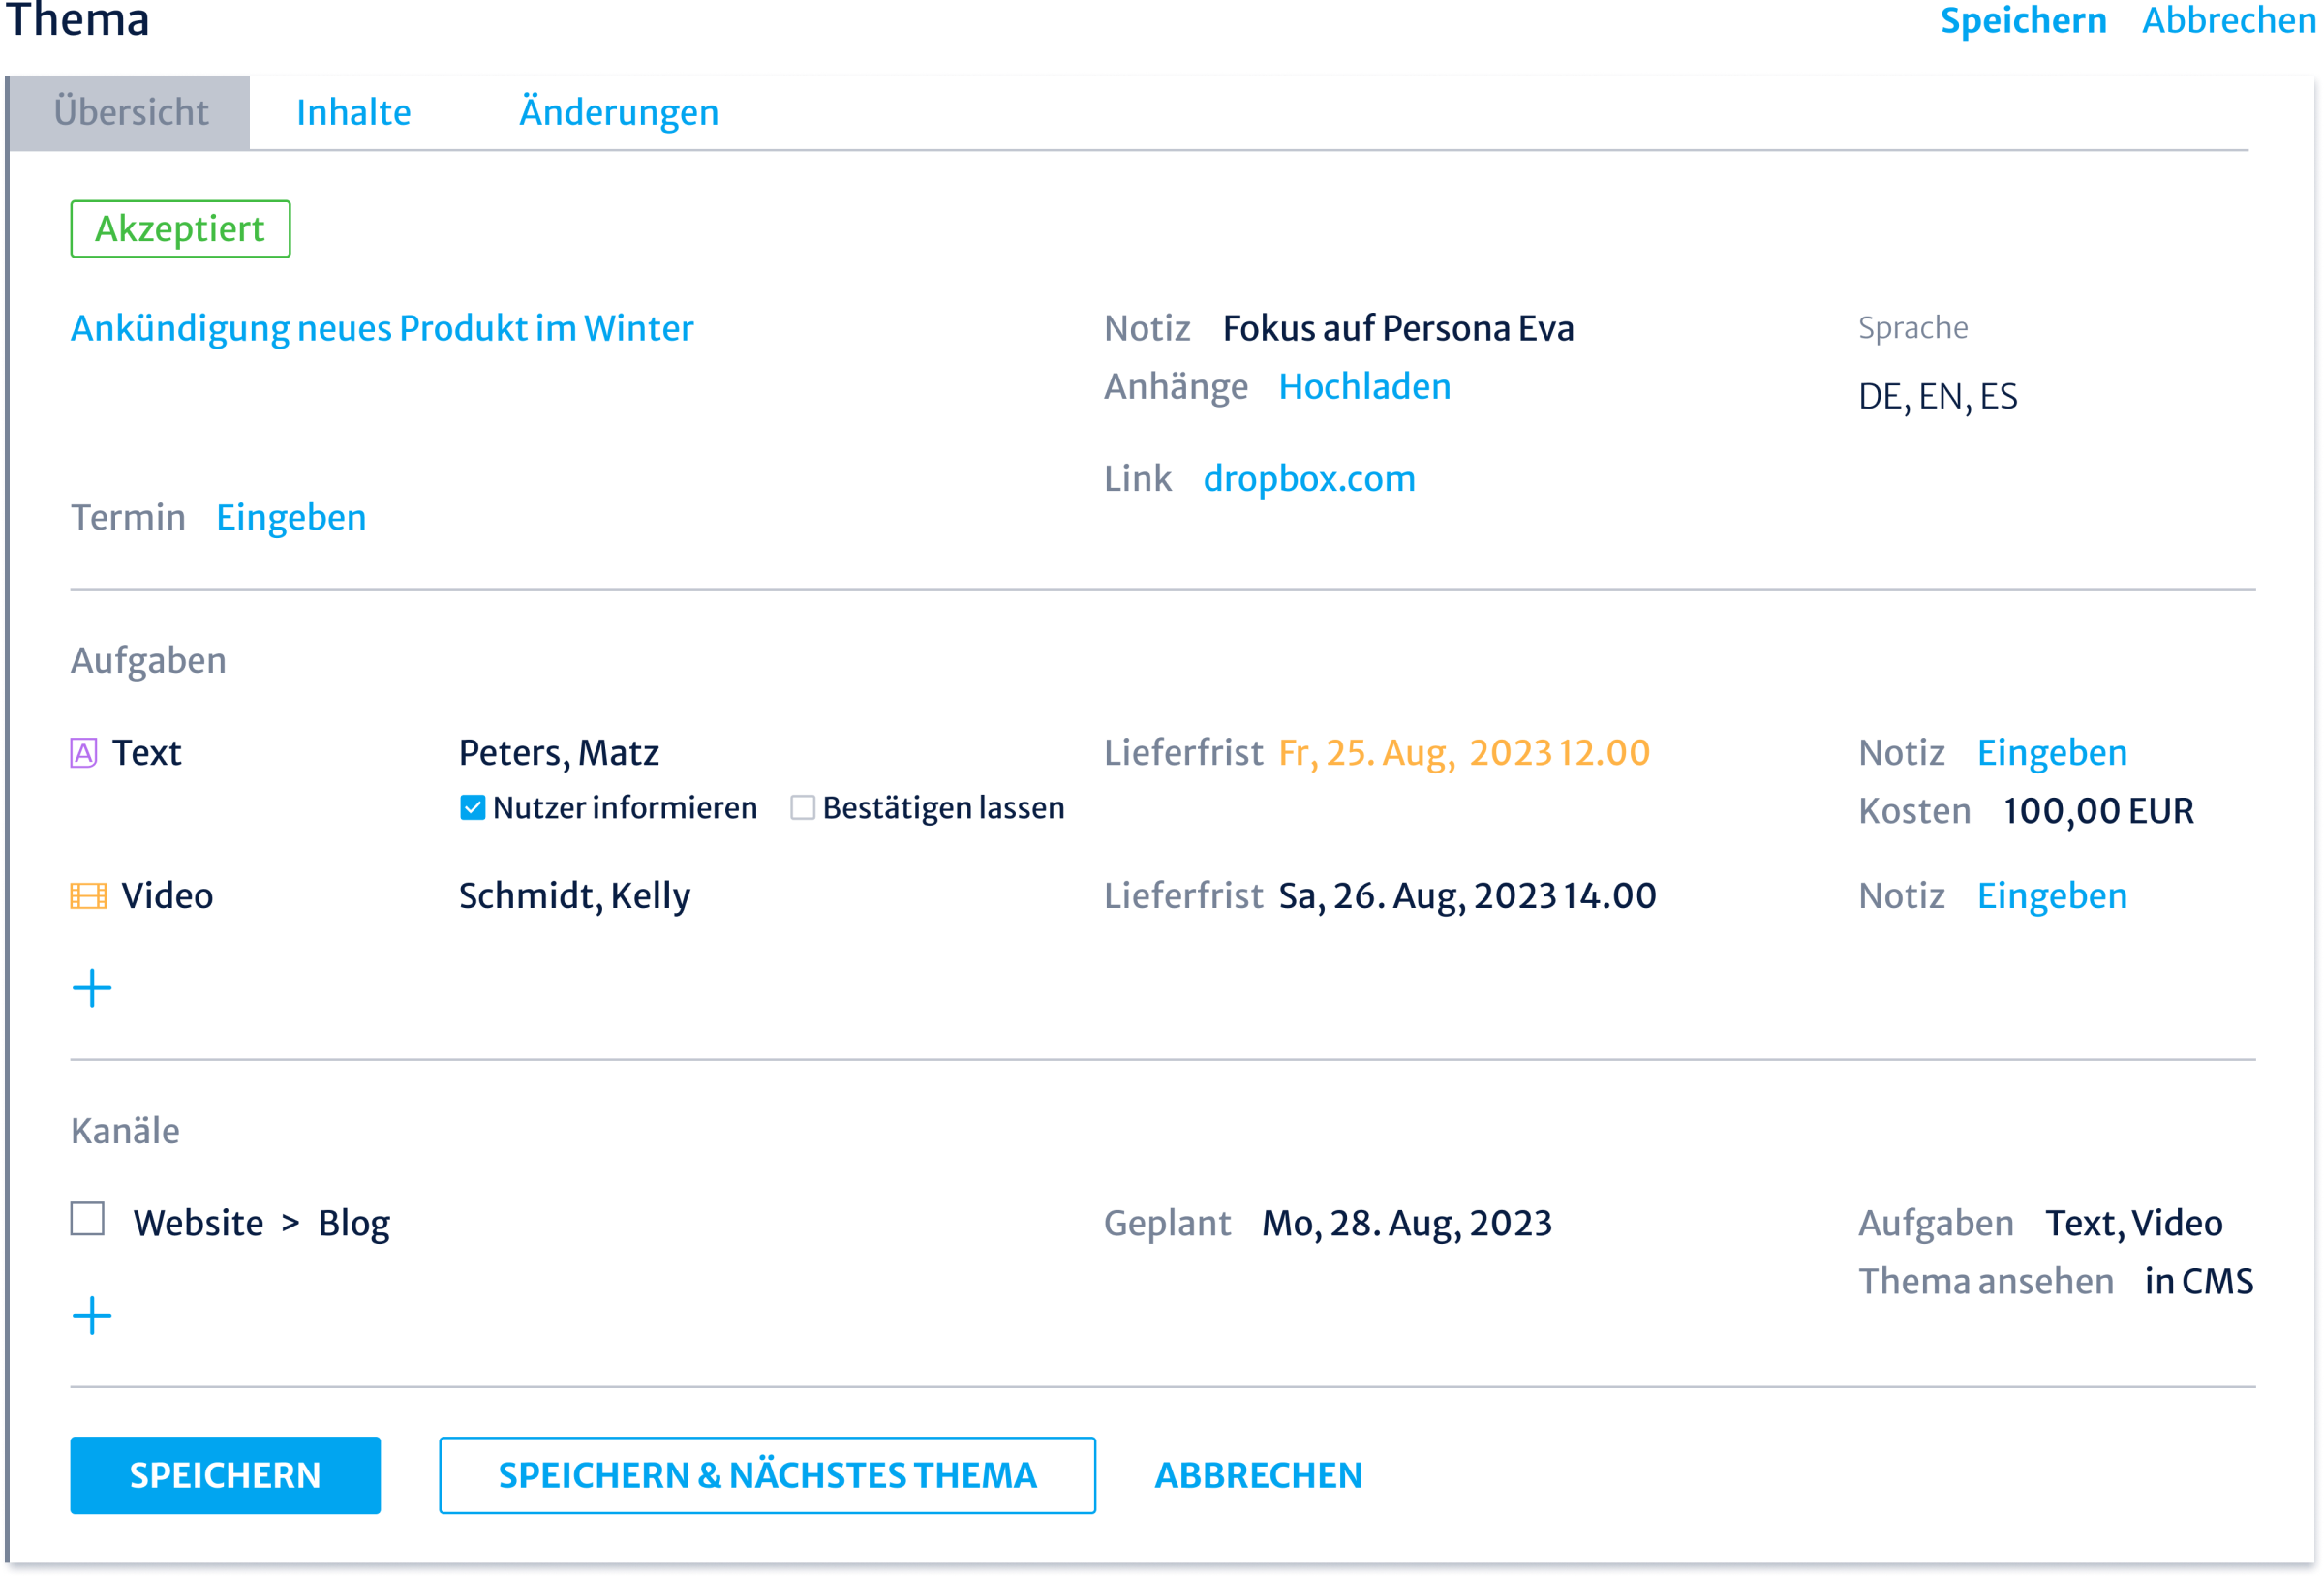
Task: Open the dropbox.com link
Action: [x=1309, y=478]
